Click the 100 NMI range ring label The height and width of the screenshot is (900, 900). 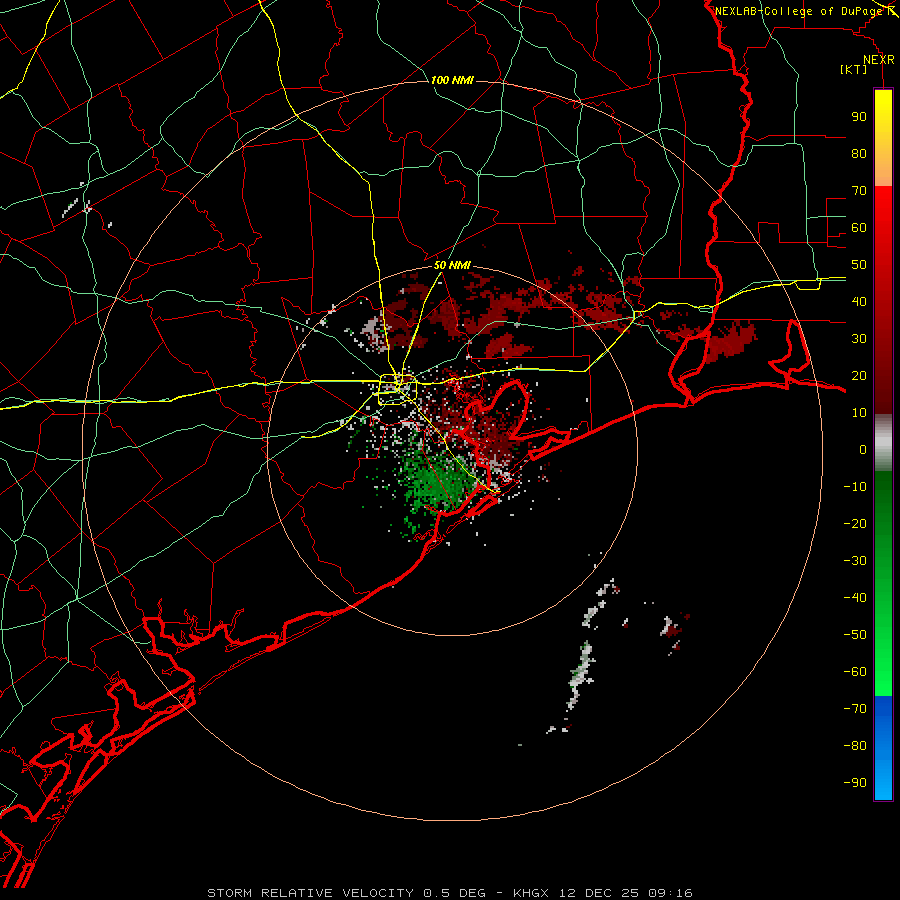tap(452, 80)
